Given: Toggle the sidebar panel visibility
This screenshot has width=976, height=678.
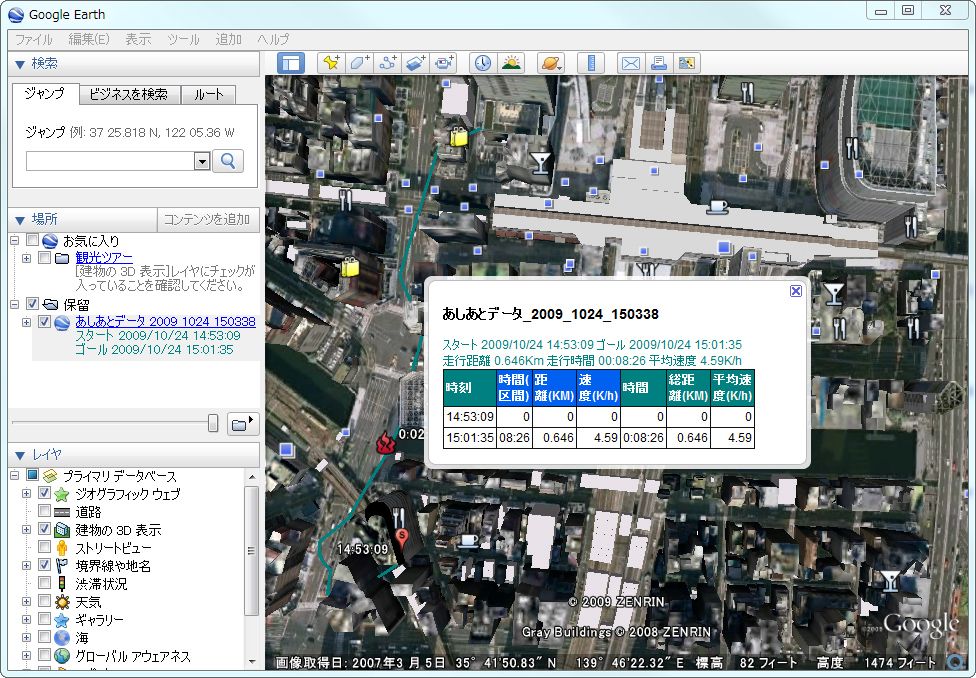Looking at the screenshot, I should [x=291, y=62].
